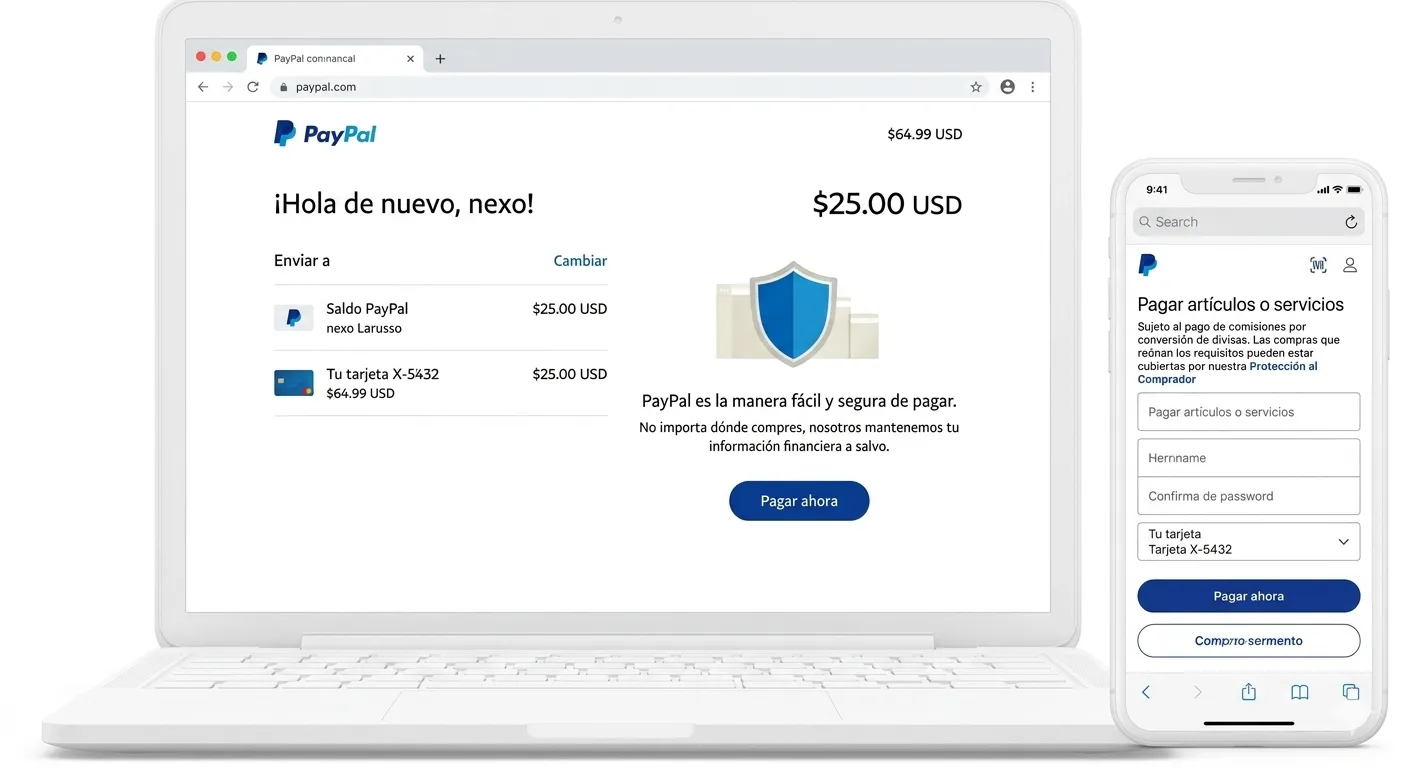This screenshot has height=768, width=1408.
Task: Expand the Tu tarjeta X-5432 dropdown
Action: [1249, 541]
